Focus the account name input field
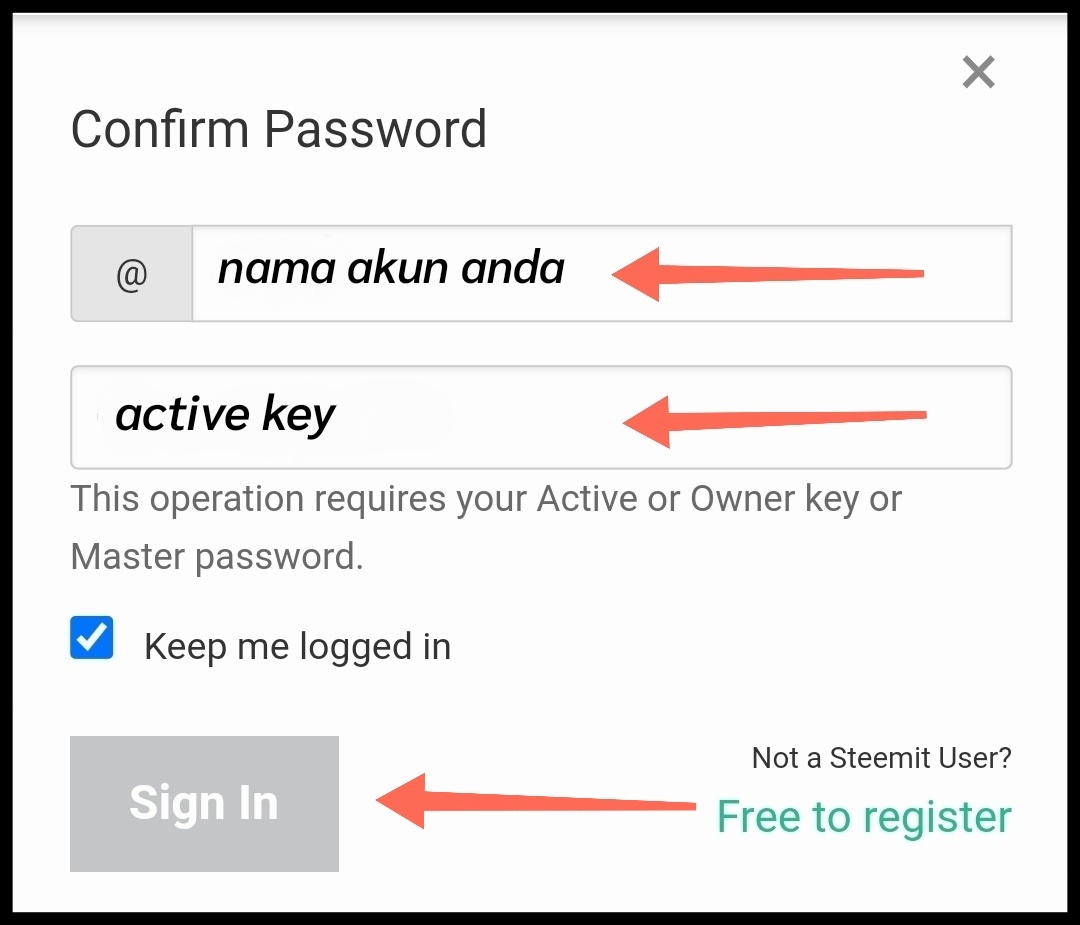This screenshot has width=1080, height=925. tap(600, 274)
